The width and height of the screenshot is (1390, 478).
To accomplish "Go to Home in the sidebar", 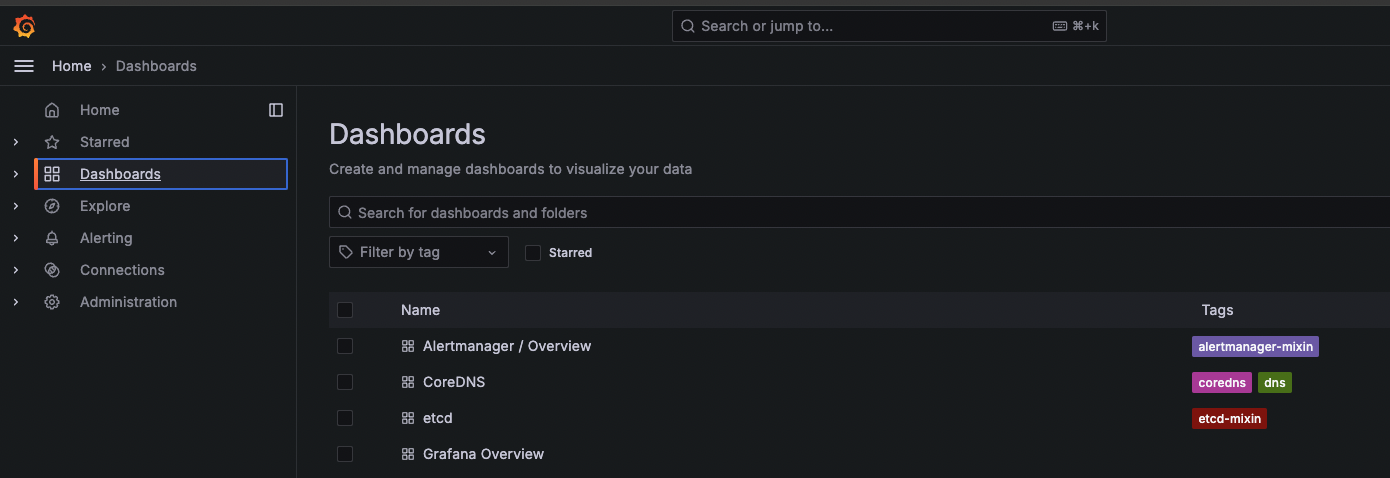I will pyautogui.click(x=99, y=110).
